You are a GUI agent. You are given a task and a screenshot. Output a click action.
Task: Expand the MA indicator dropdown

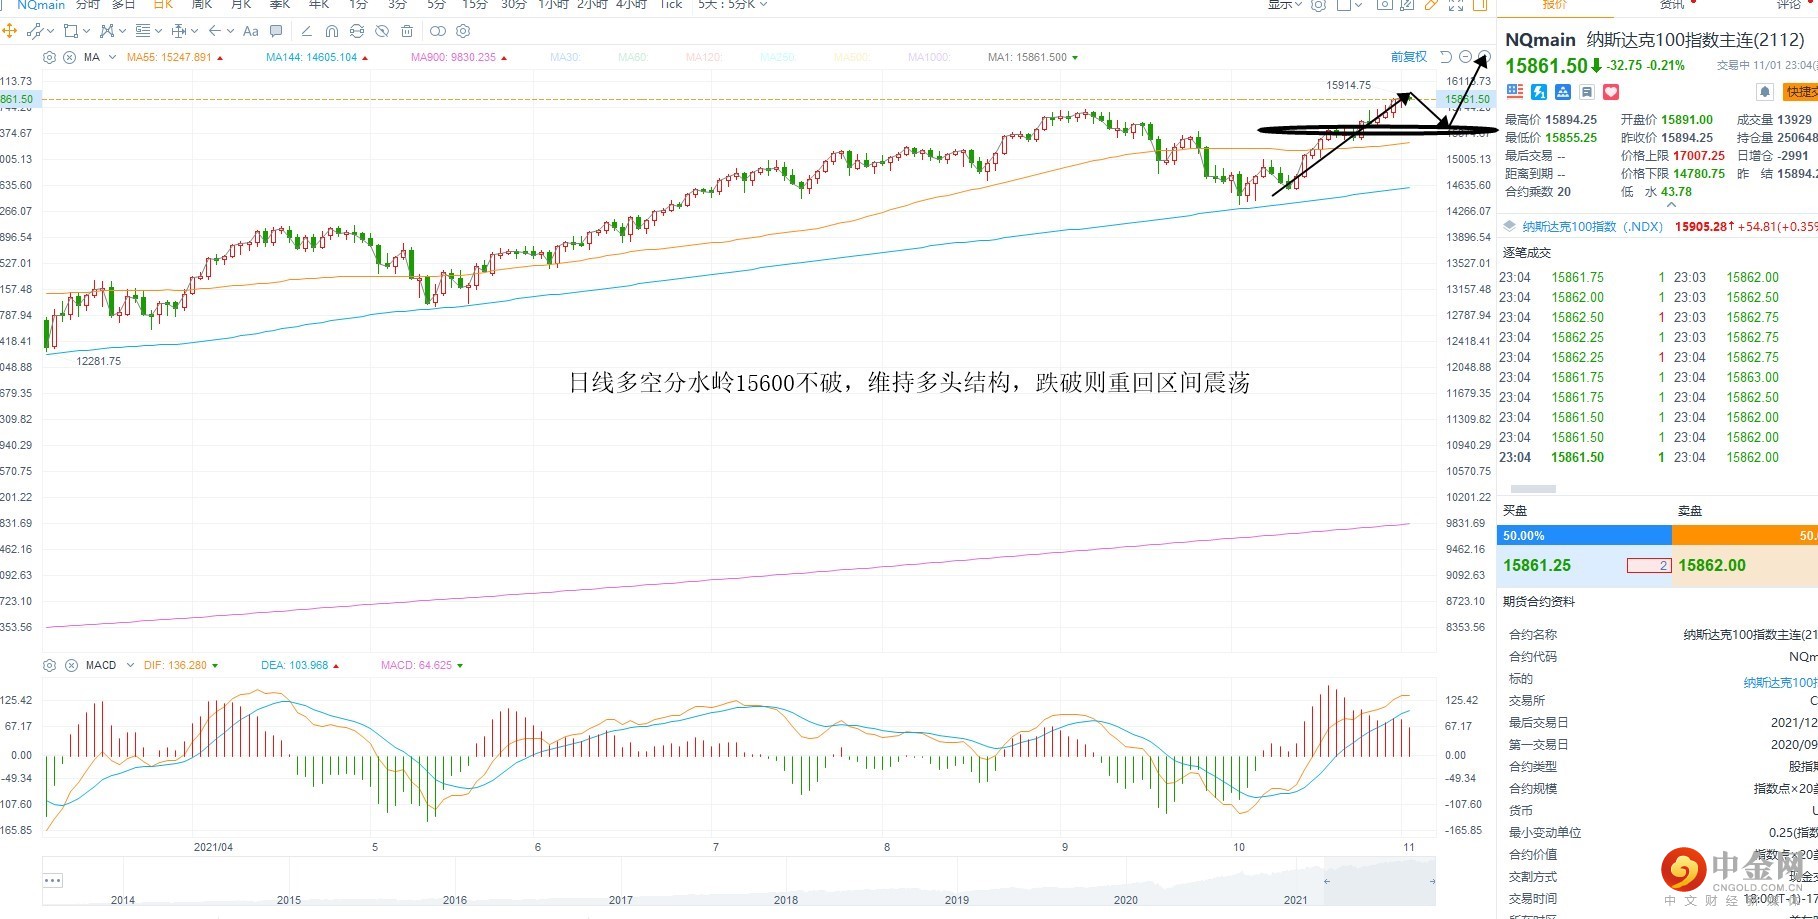112,57
